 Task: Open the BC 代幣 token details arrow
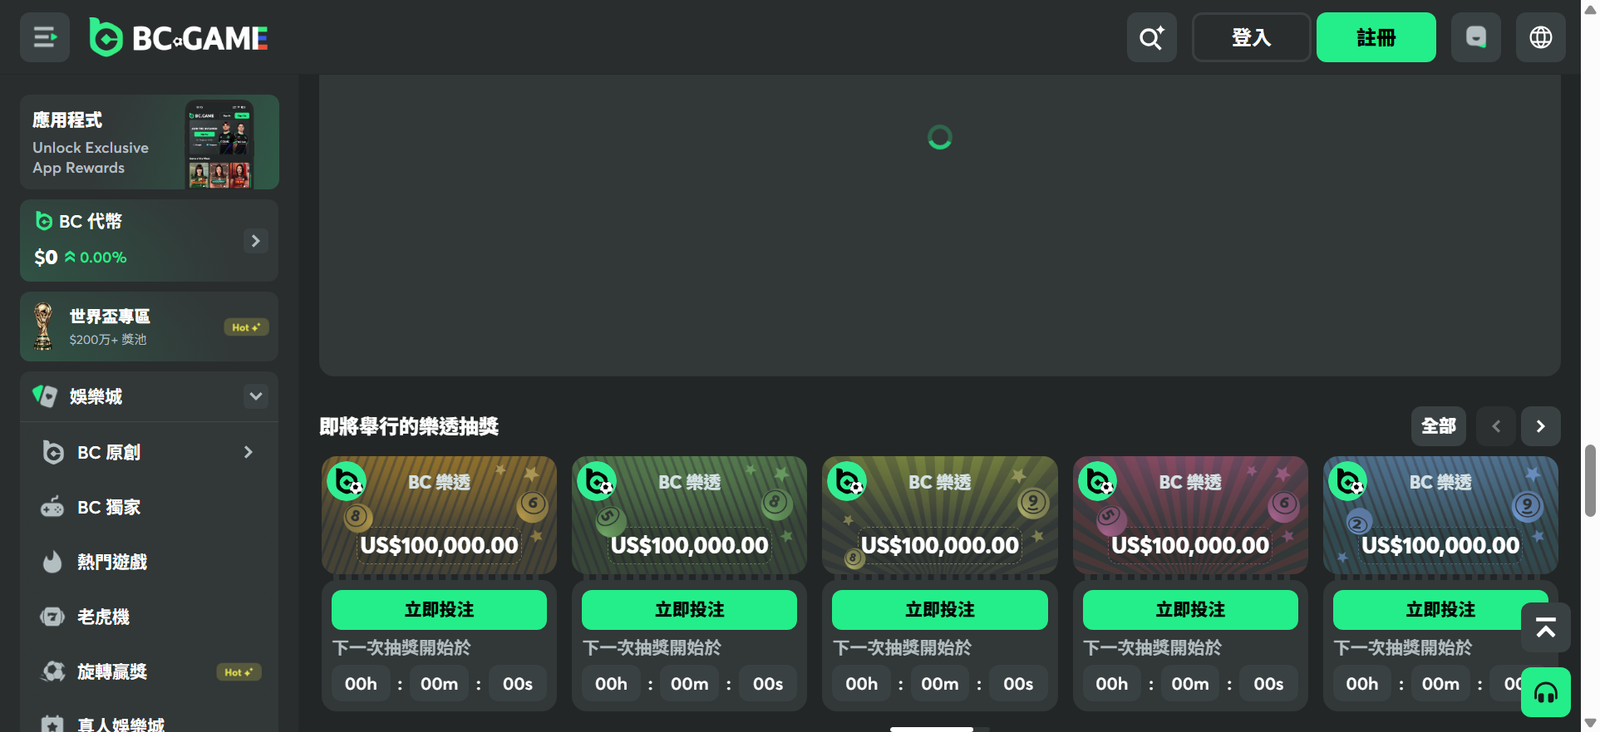tap(255, 241)
